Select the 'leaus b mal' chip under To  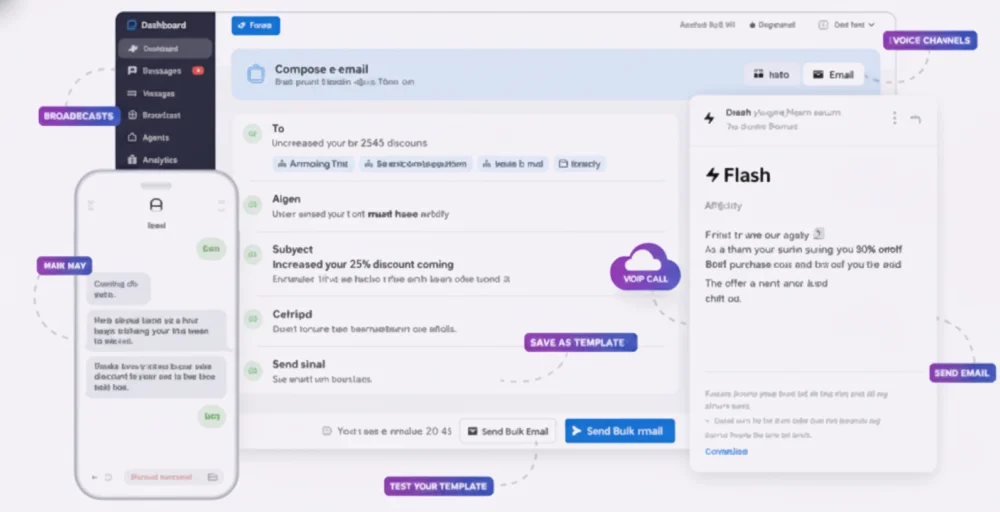(513, 164)
